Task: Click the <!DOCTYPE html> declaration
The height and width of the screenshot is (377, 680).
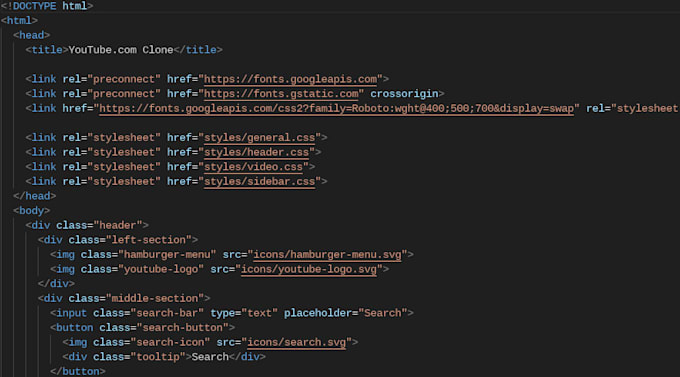Action: click(x=47, y=6)
